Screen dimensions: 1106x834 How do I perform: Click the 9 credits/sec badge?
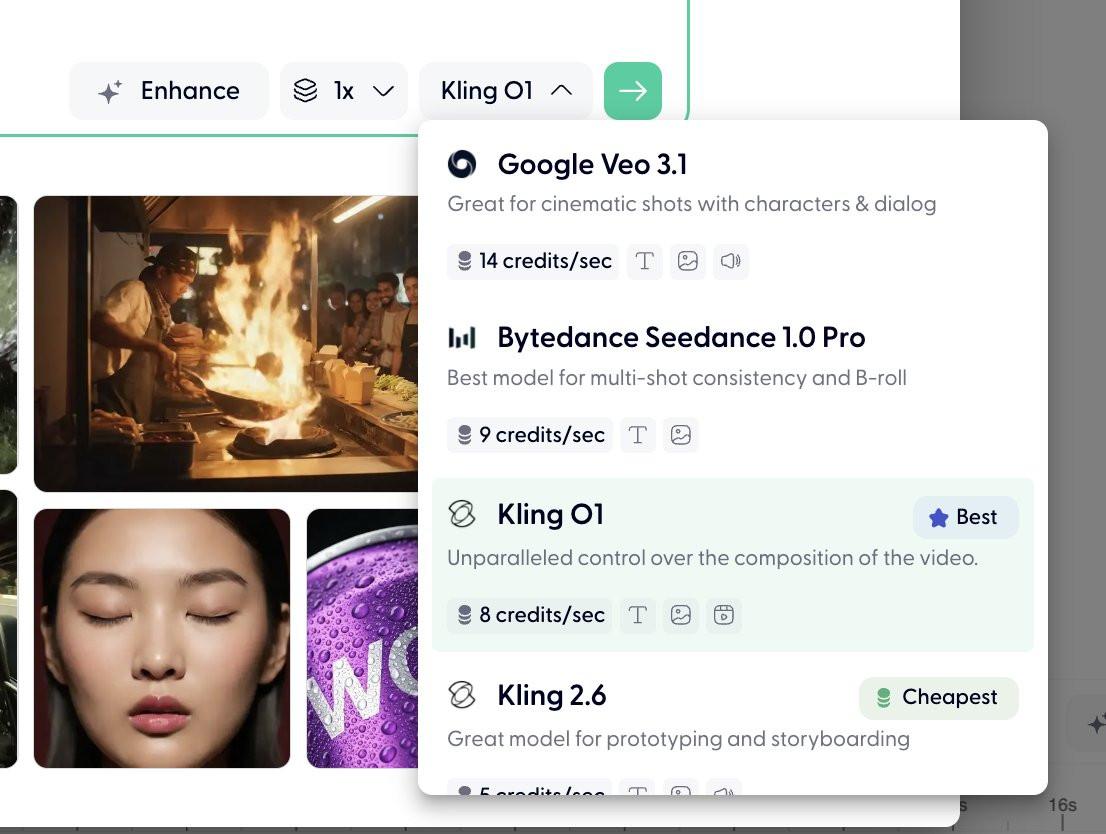(x=529, y=435)
